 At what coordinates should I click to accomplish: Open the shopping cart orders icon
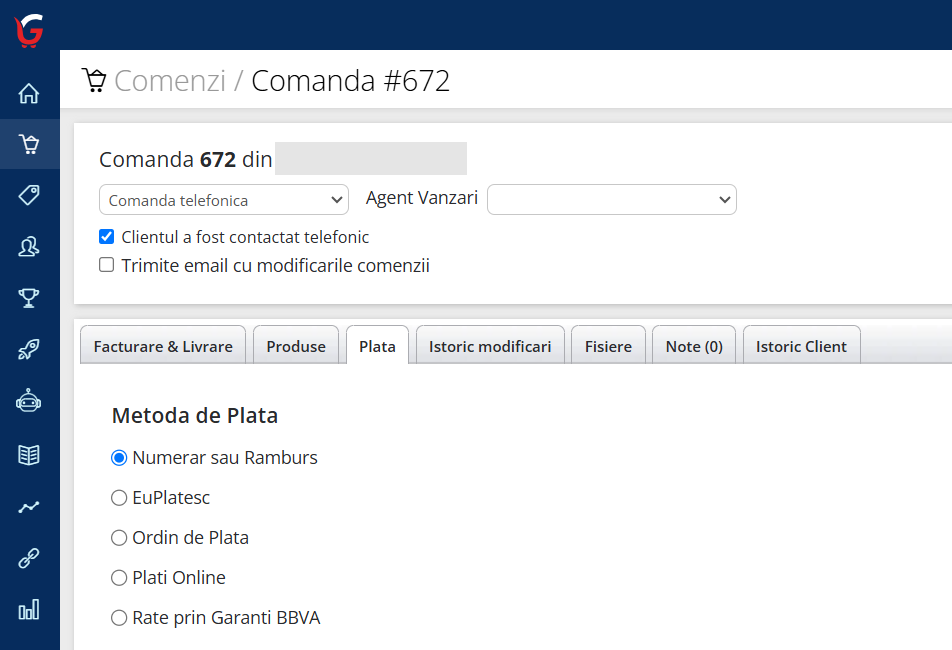point(29,144)
